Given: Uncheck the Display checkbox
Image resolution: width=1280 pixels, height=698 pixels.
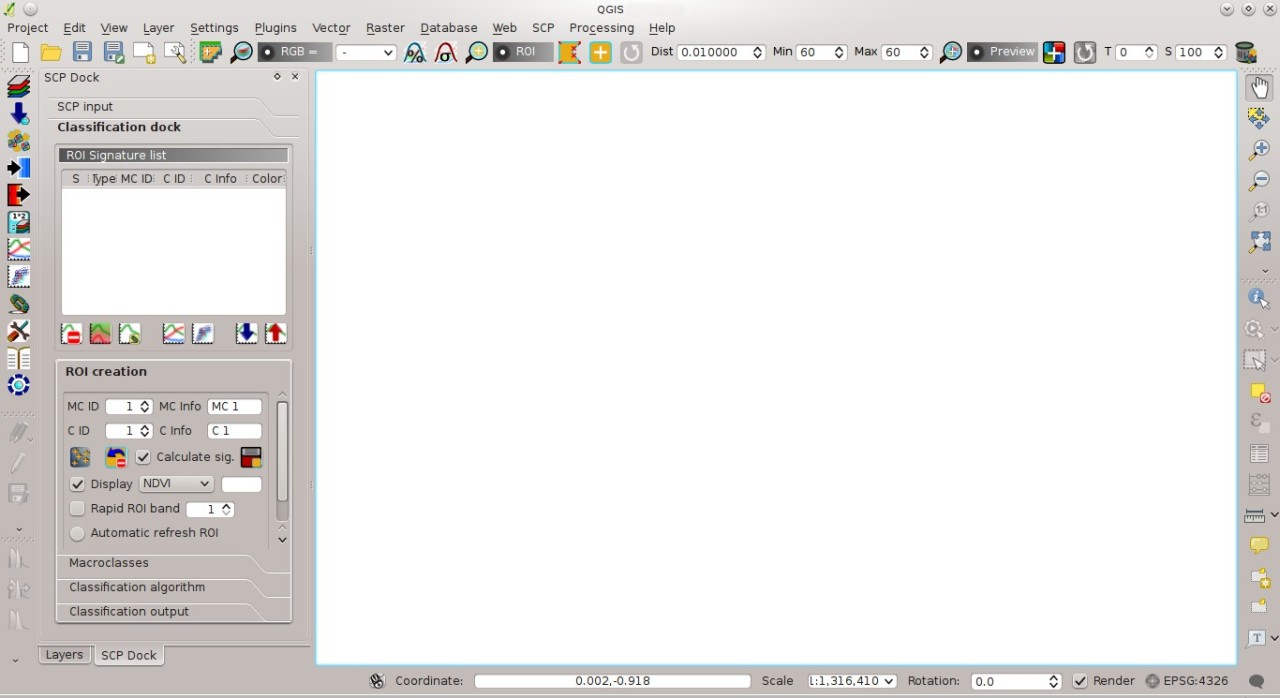Looking at the screenshot, I should pos(77,484).
